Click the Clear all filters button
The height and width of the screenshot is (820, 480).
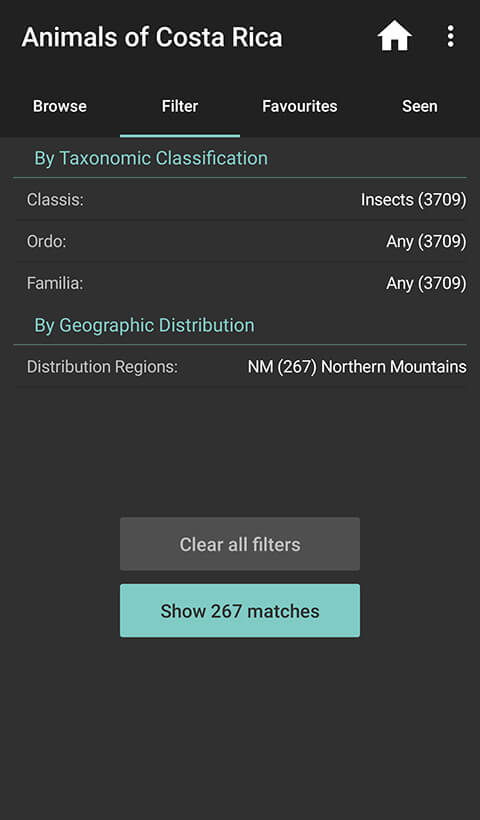(x=240, y=544)
